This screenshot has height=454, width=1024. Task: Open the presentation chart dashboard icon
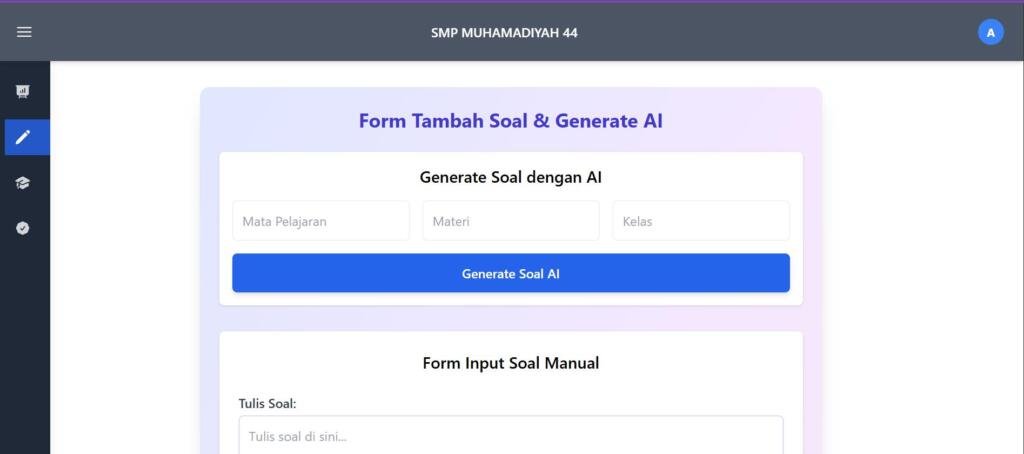point(23,92)
